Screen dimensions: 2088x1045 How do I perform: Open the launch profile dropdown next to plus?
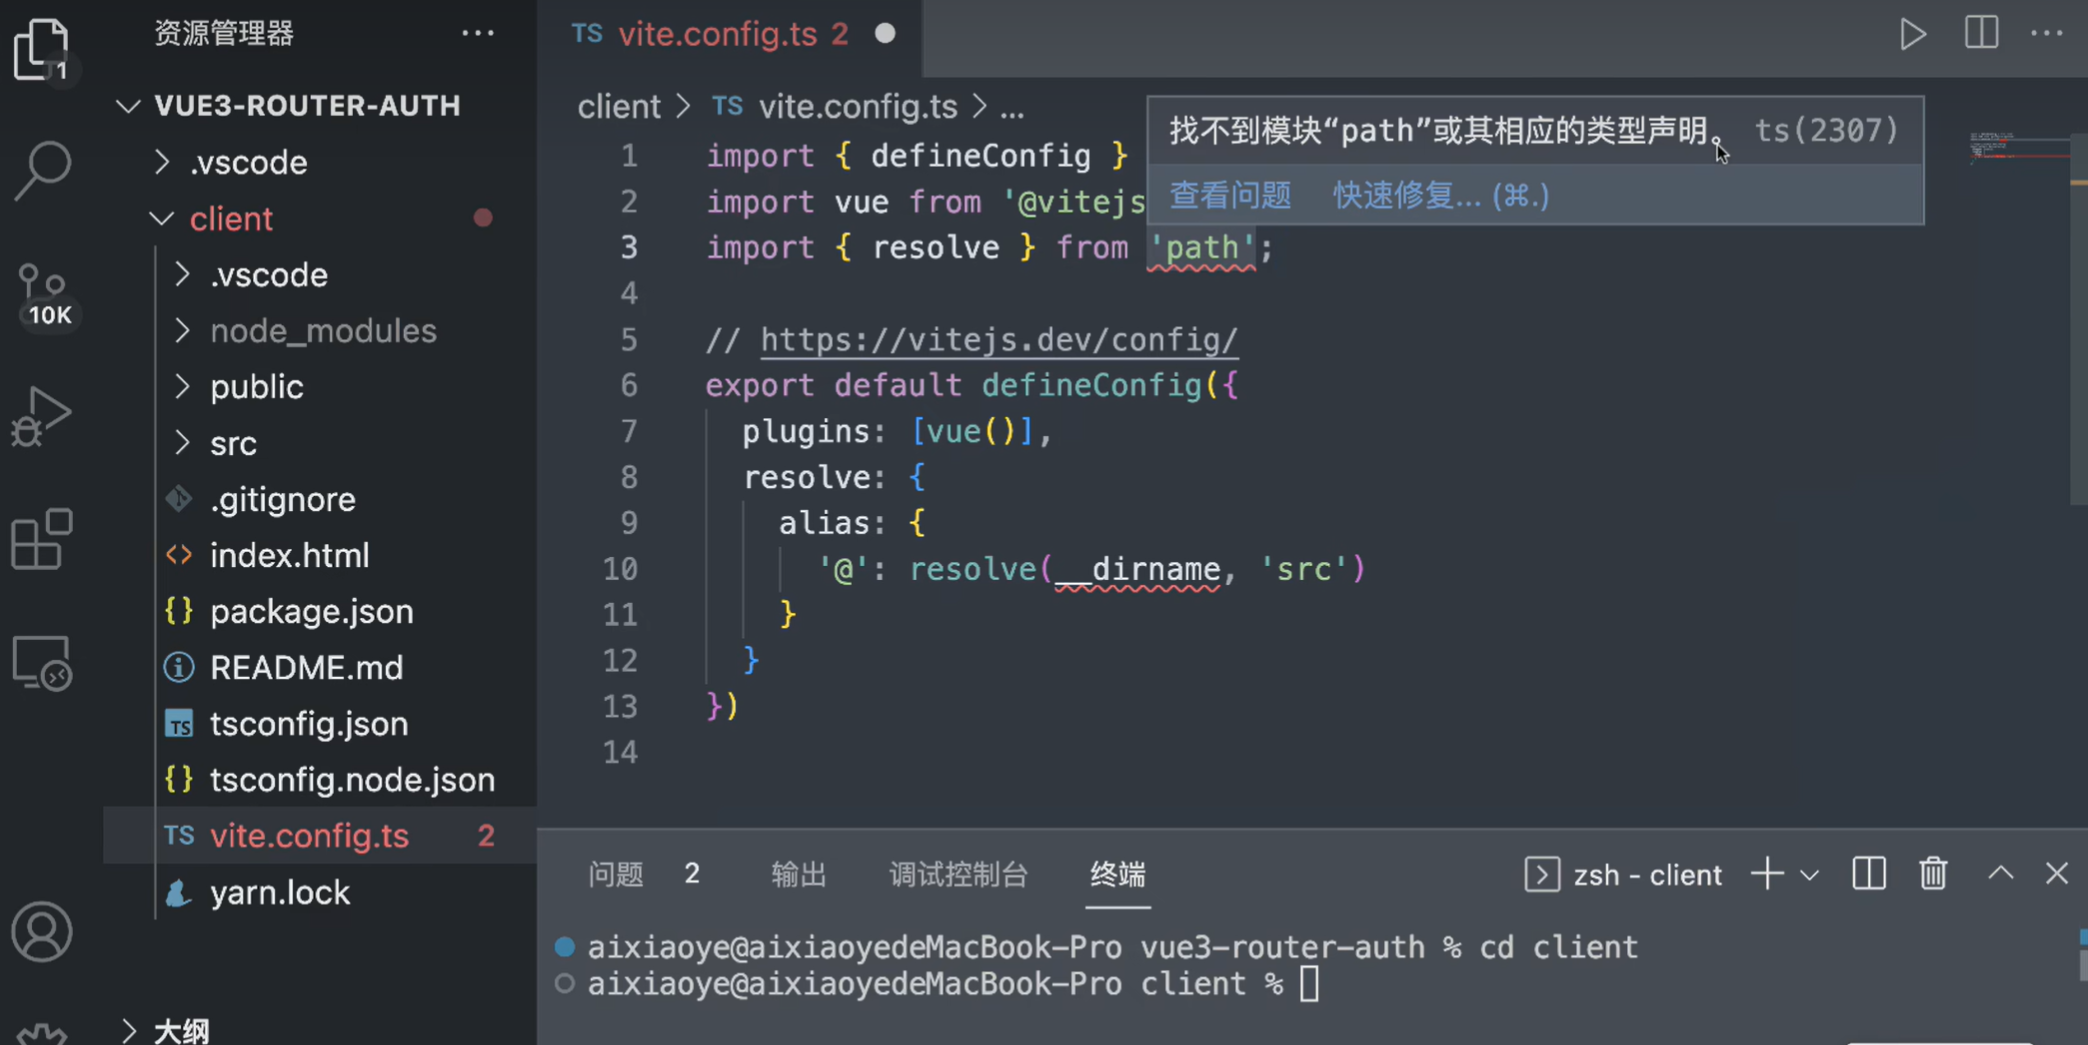click(1809, 875)
